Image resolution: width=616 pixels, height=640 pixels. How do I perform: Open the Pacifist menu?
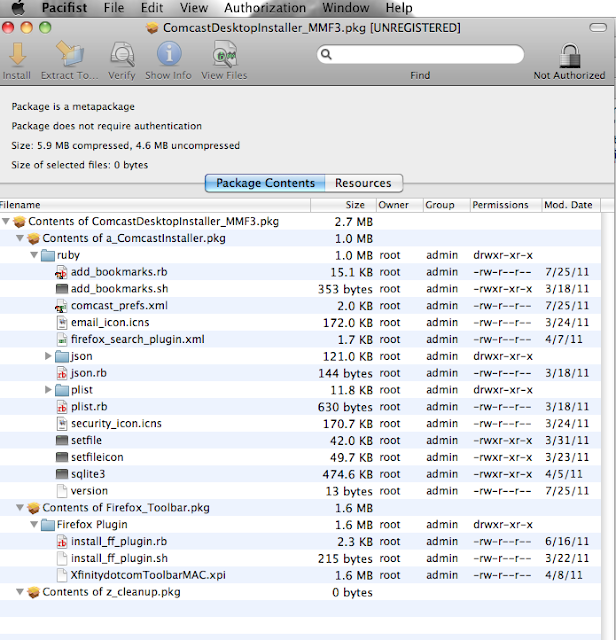[x=64, y=7]
